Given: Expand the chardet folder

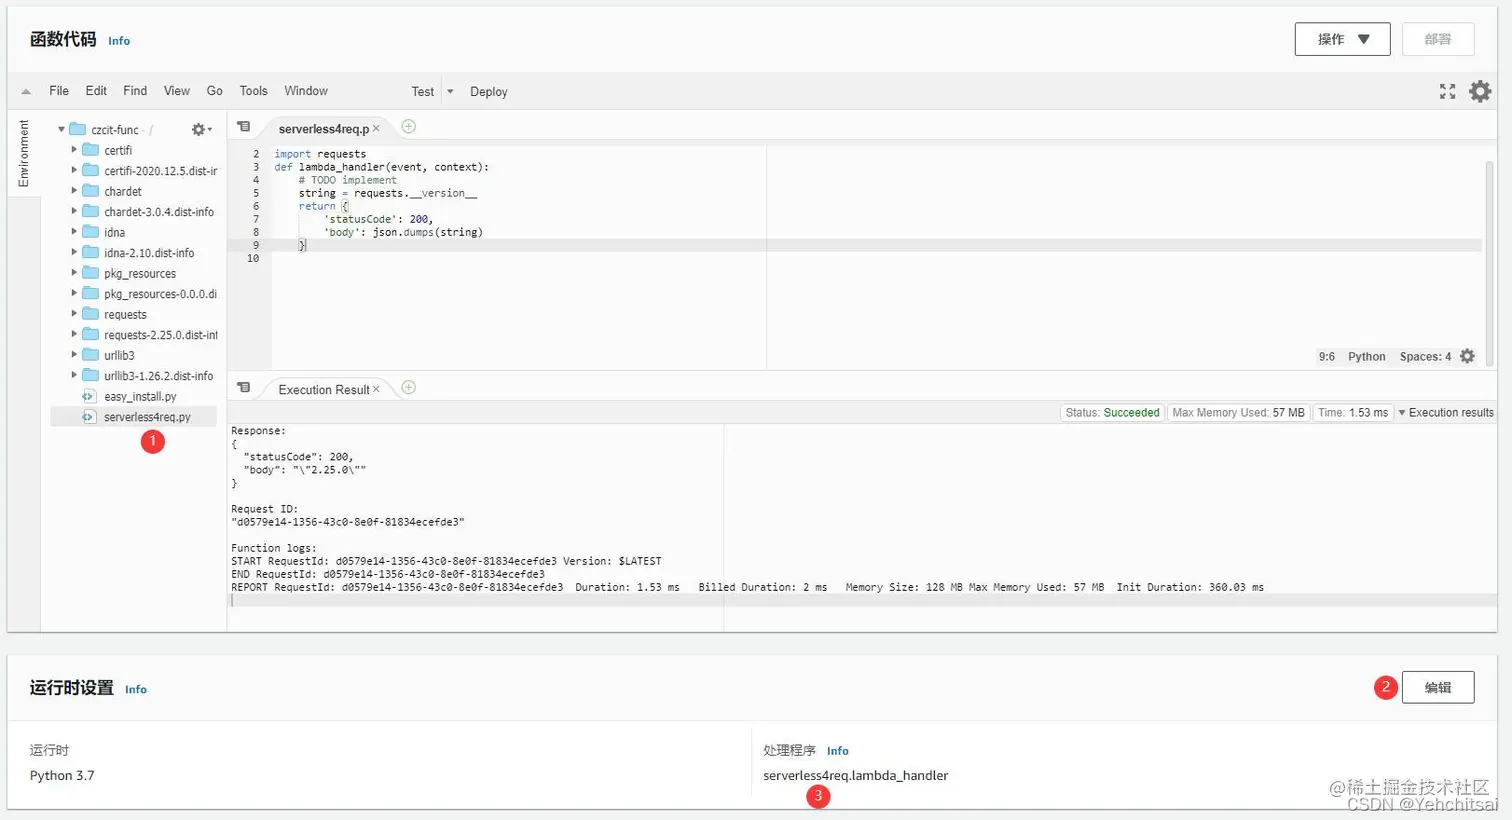Looking at the screenshot, I should [x=74, y=191].
